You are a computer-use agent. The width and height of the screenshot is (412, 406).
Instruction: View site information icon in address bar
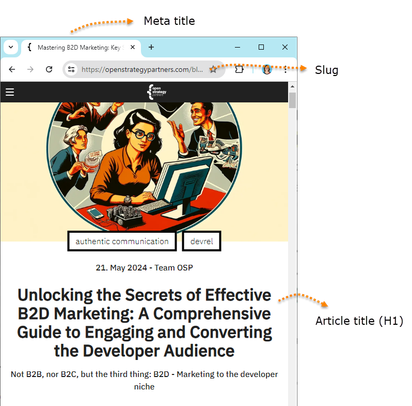(71, 69)
